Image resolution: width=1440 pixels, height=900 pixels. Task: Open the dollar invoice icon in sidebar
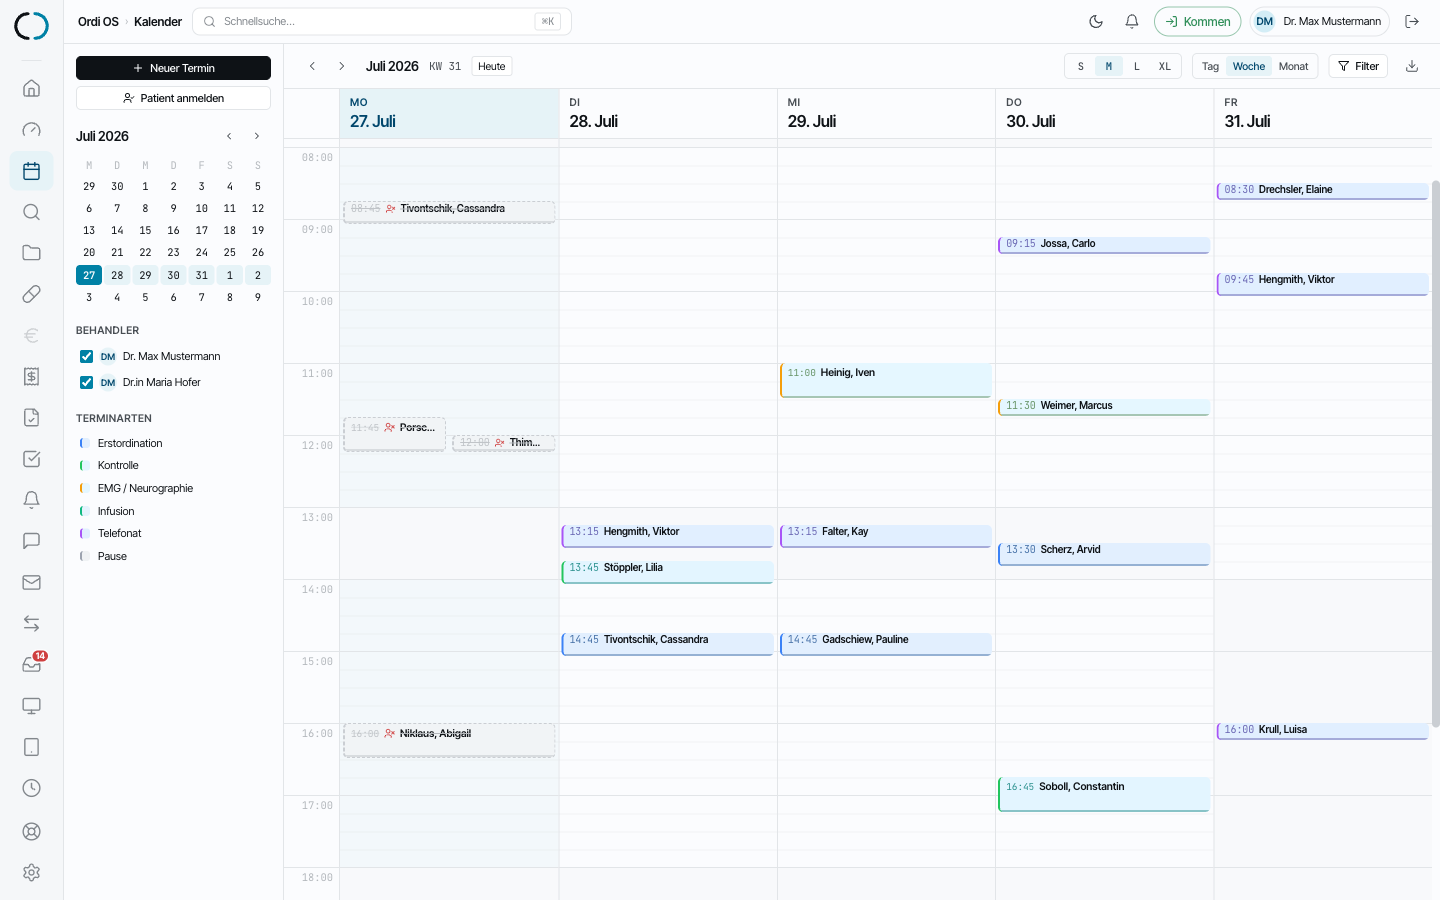(x=31, y=376)
